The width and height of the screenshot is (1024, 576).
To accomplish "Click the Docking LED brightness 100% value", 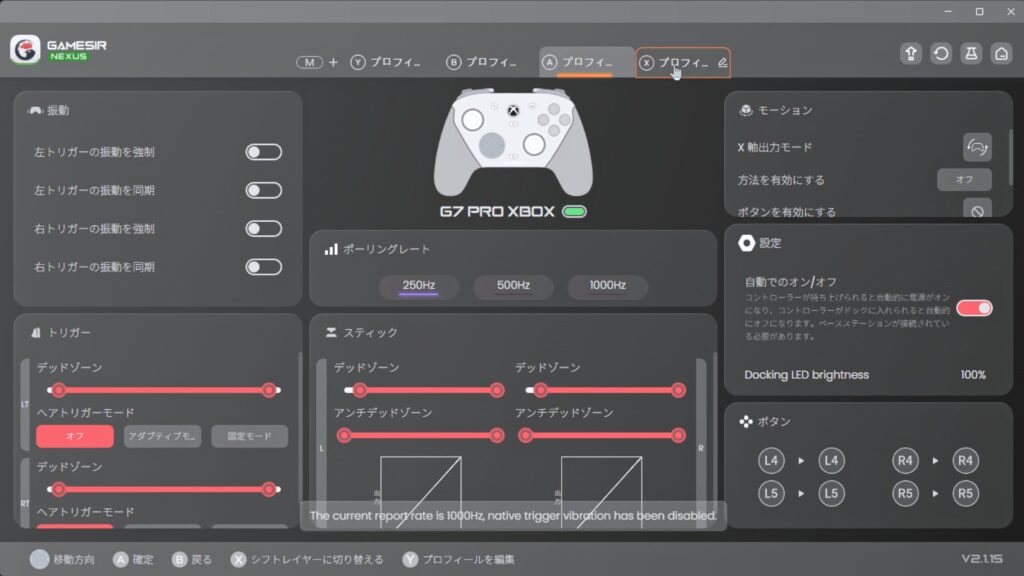I will coord(973,375).
